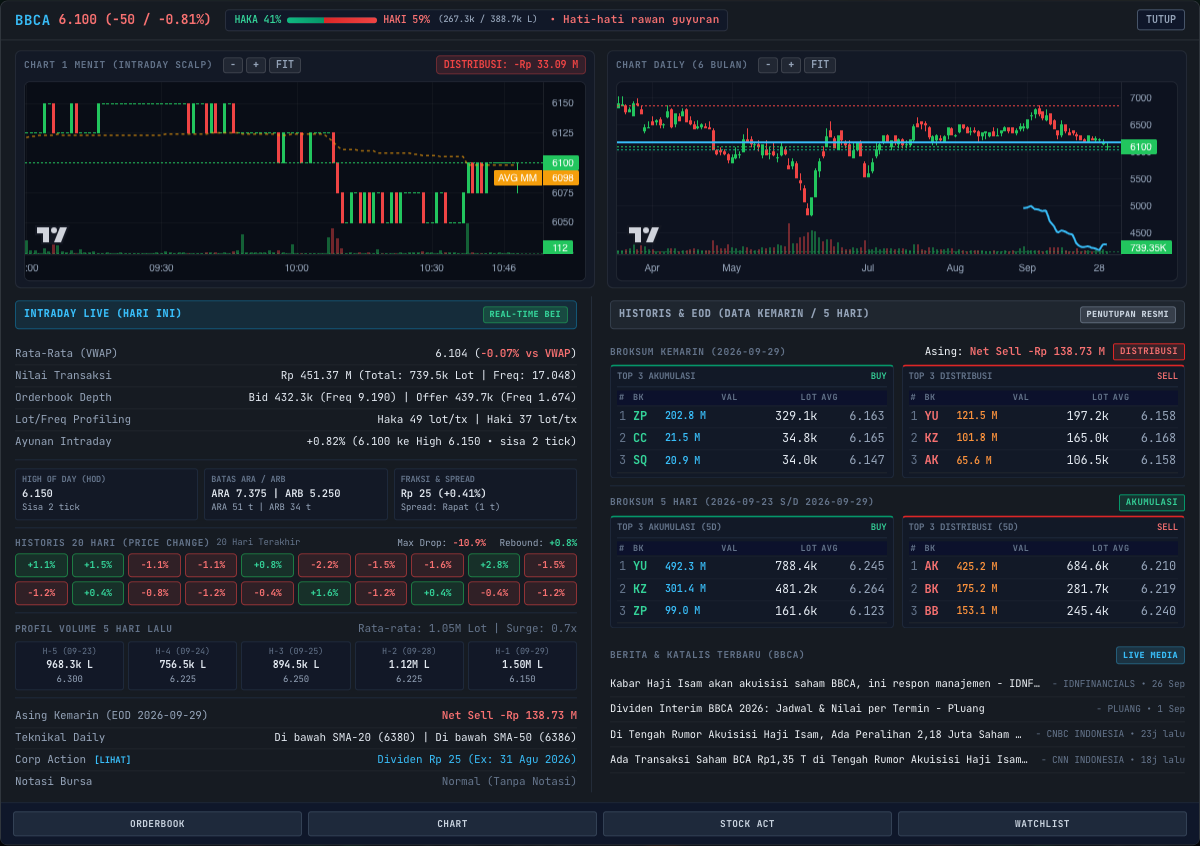Click the REAL-TIME BEI badge
Image resolution: width=1200 pixels, height=846 pixels.
(526, 315)
